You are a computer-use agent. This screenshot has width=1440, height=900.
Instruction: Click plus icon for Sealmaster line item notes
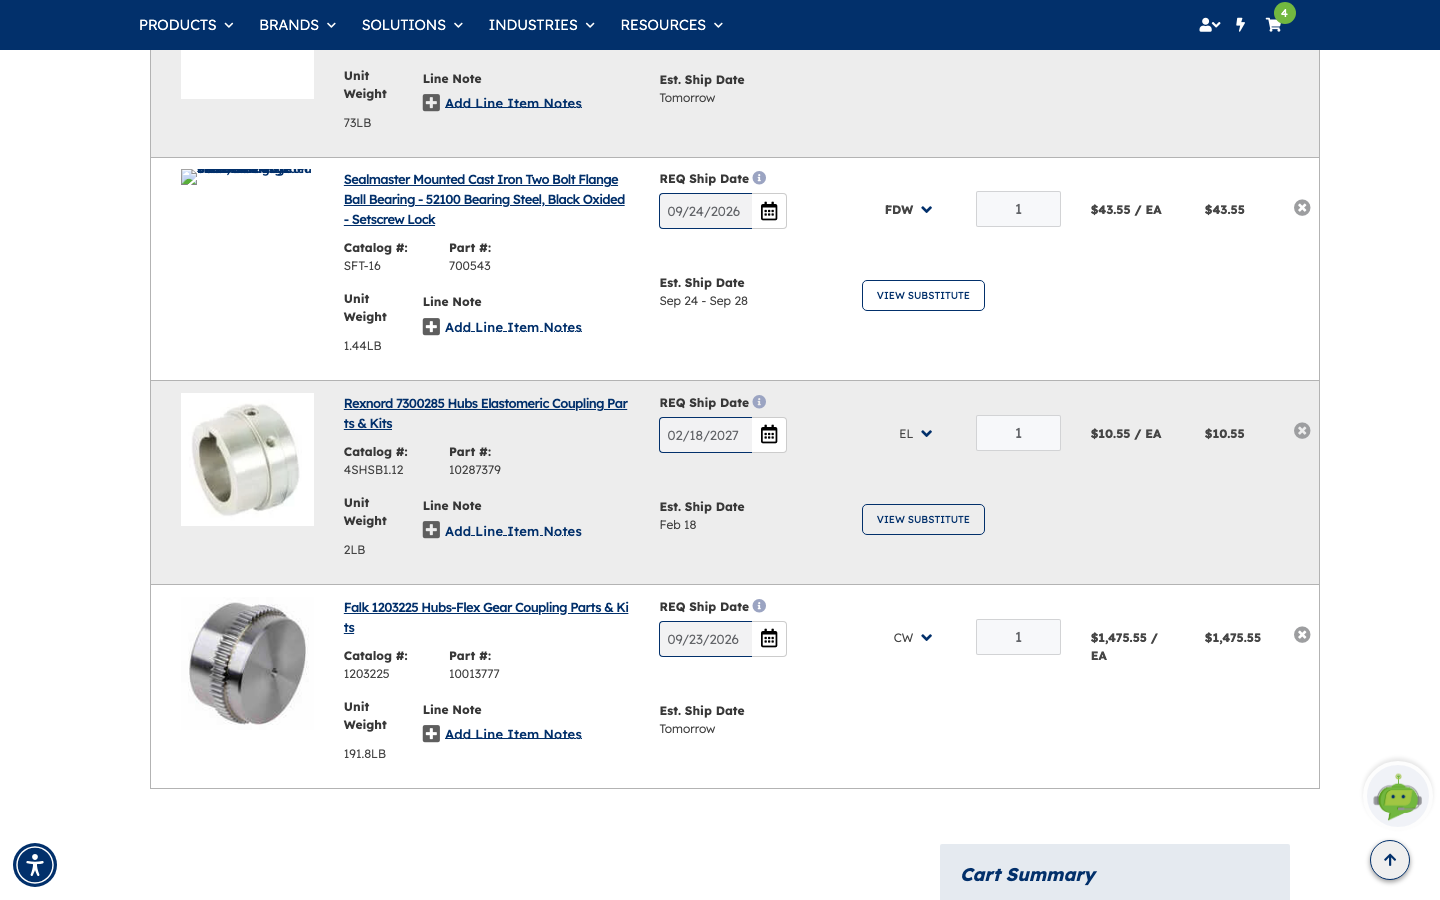(x=431, y=327)
